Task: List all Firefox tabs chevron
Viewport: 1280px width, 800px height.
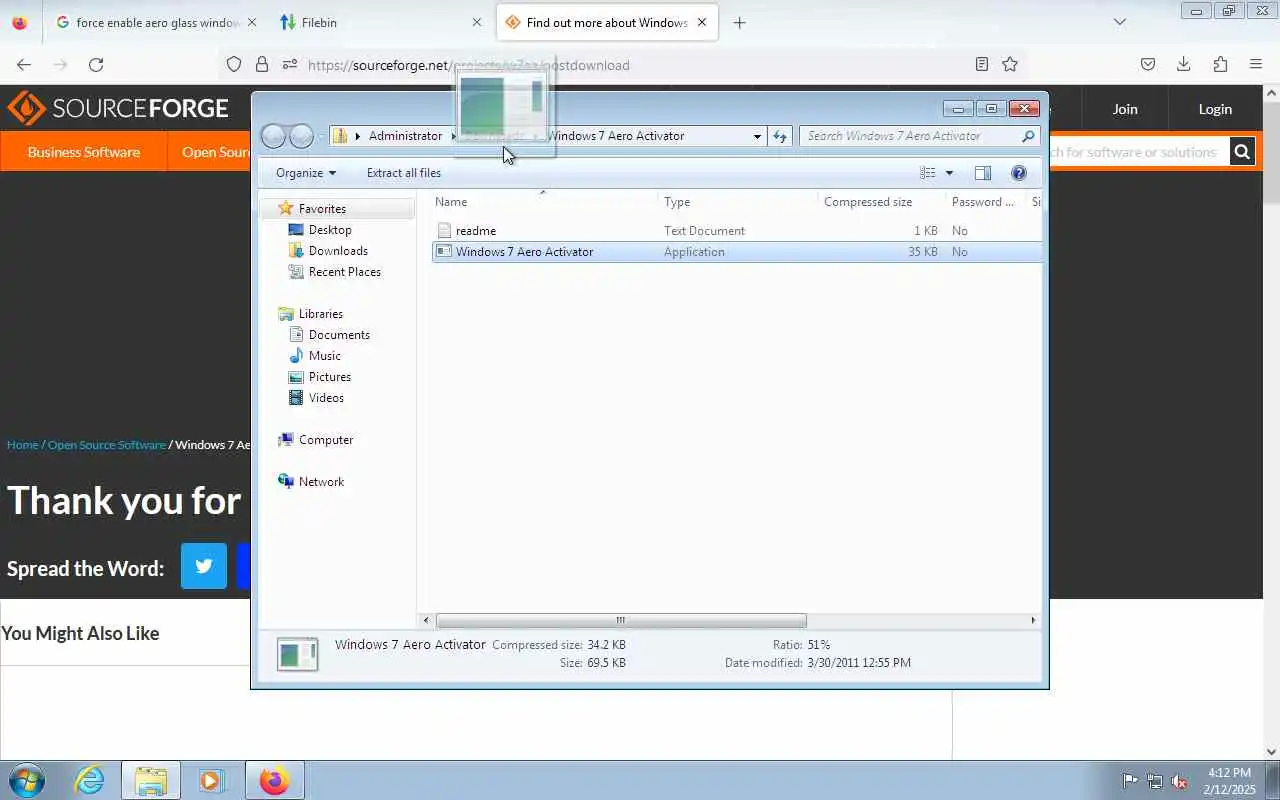Action: tap(1120, 22)
